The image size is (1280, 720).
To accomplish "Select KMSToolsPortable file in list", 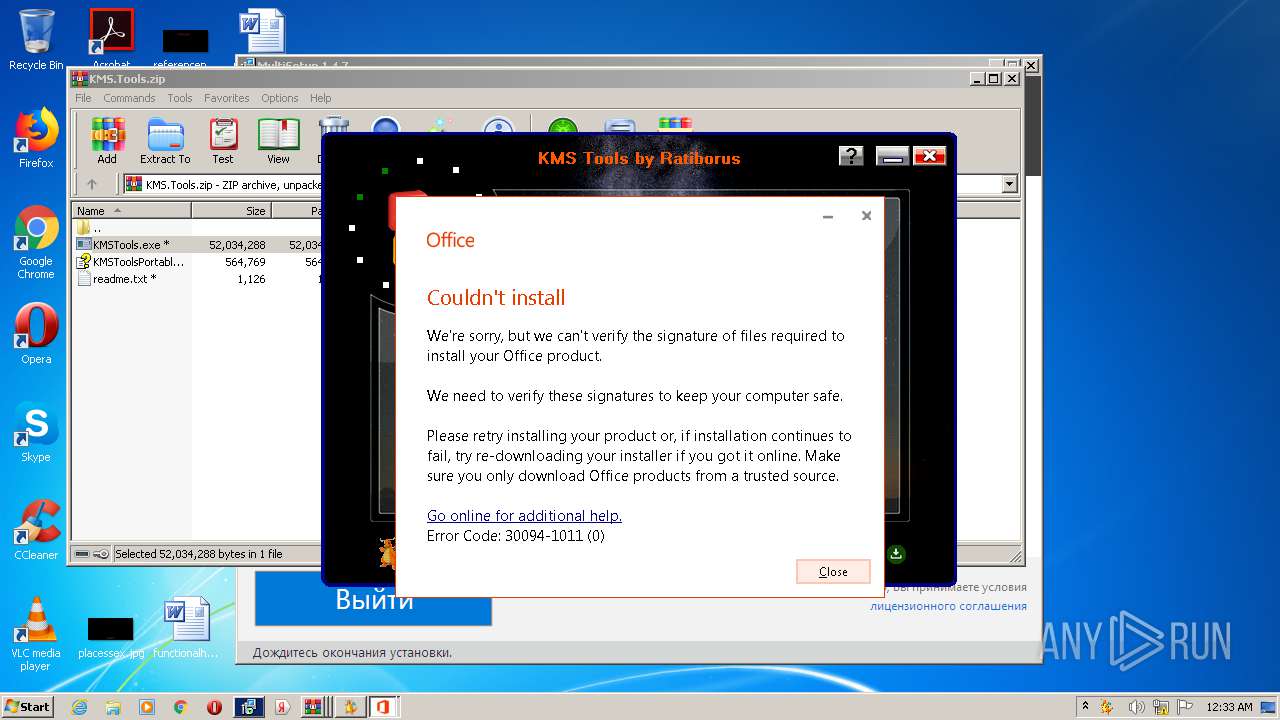I will [x=130, y=262].
